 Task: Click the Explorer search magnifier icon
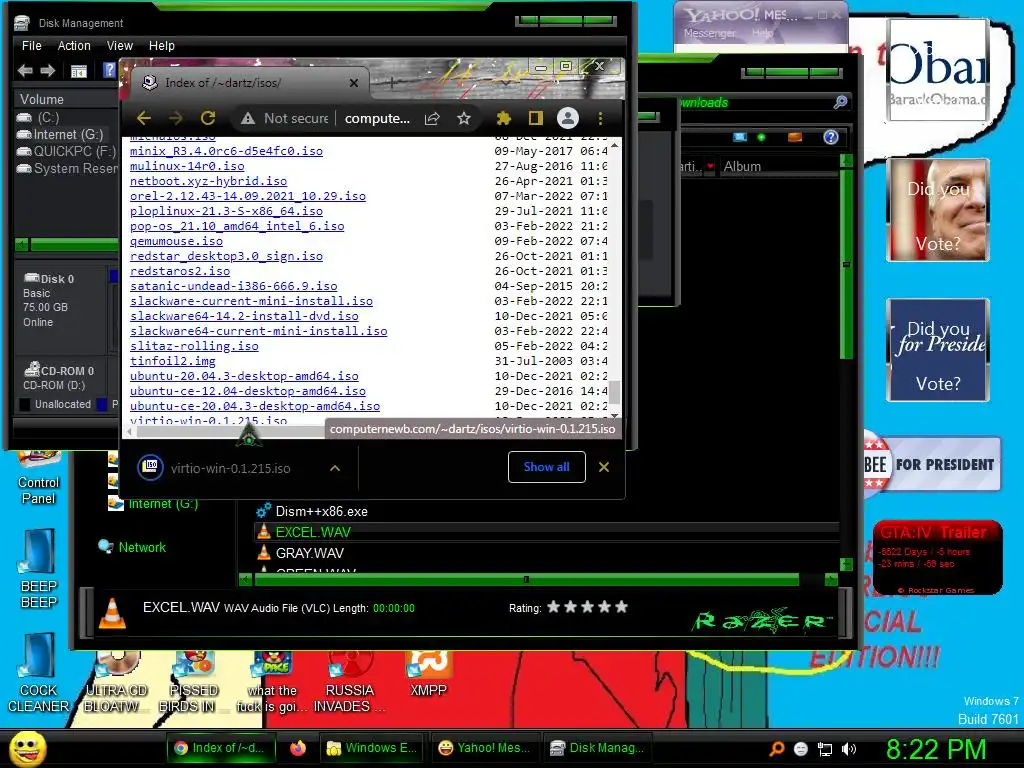pos(840,102)
